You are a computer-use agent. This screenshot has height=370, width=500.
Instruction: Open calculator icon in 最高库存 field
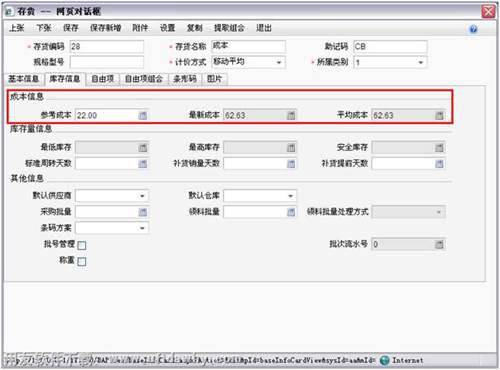pyautogui.click(x=291, y=148)
